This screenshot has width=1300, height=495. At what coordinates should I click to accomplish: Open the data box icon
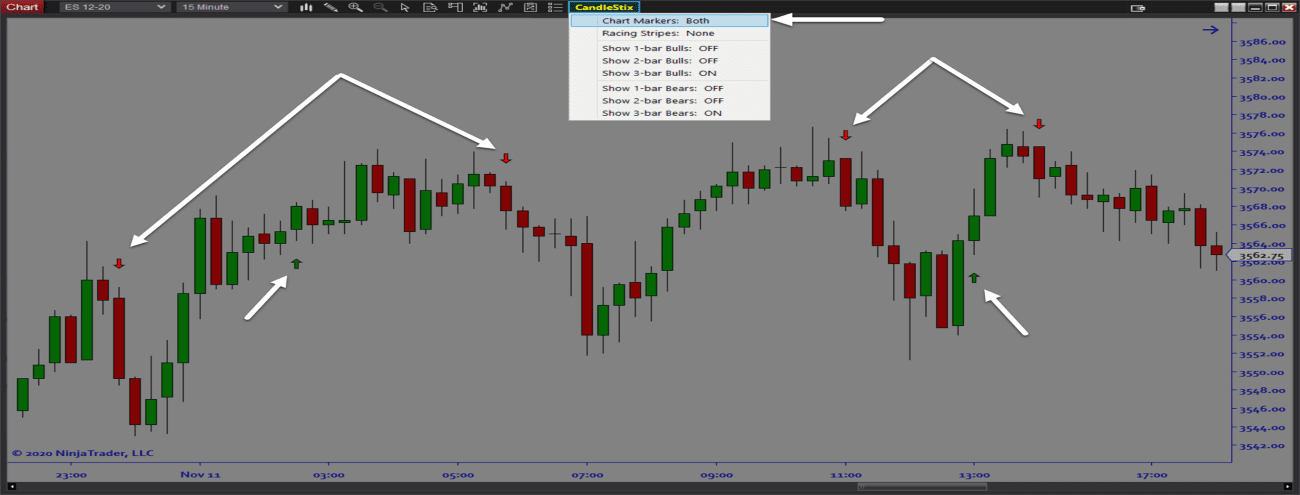[430, 7]
